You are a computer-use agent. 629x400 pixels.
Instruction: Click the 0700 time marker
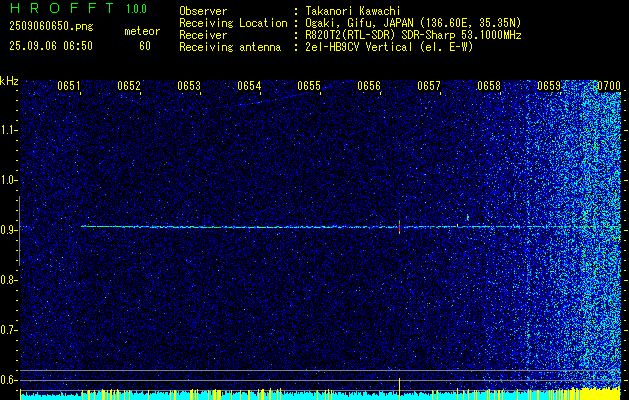click(609, 86)
